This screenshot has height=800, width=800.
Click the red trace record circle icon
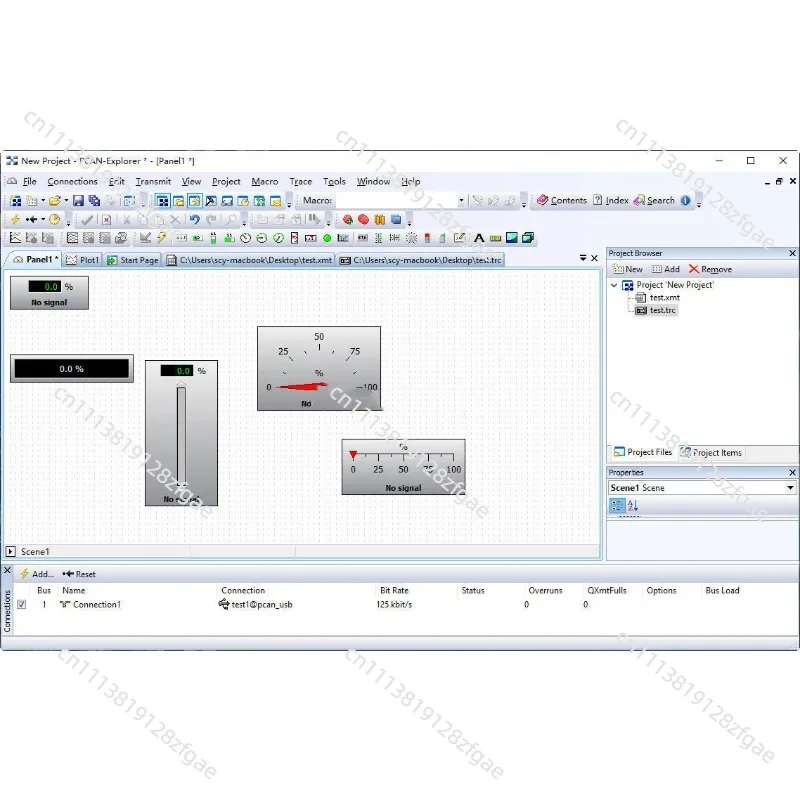[363, 219]
